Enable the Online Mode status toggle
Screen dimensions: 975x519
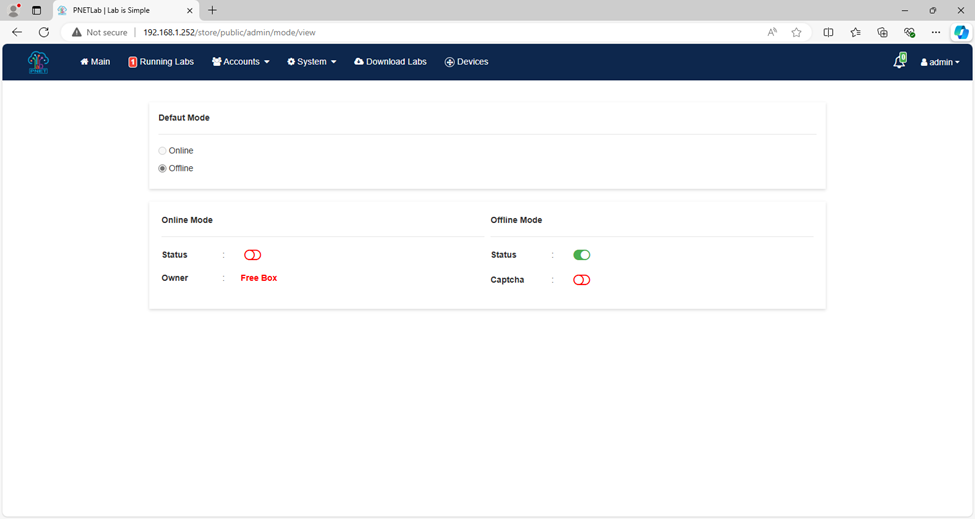point(252,255)
